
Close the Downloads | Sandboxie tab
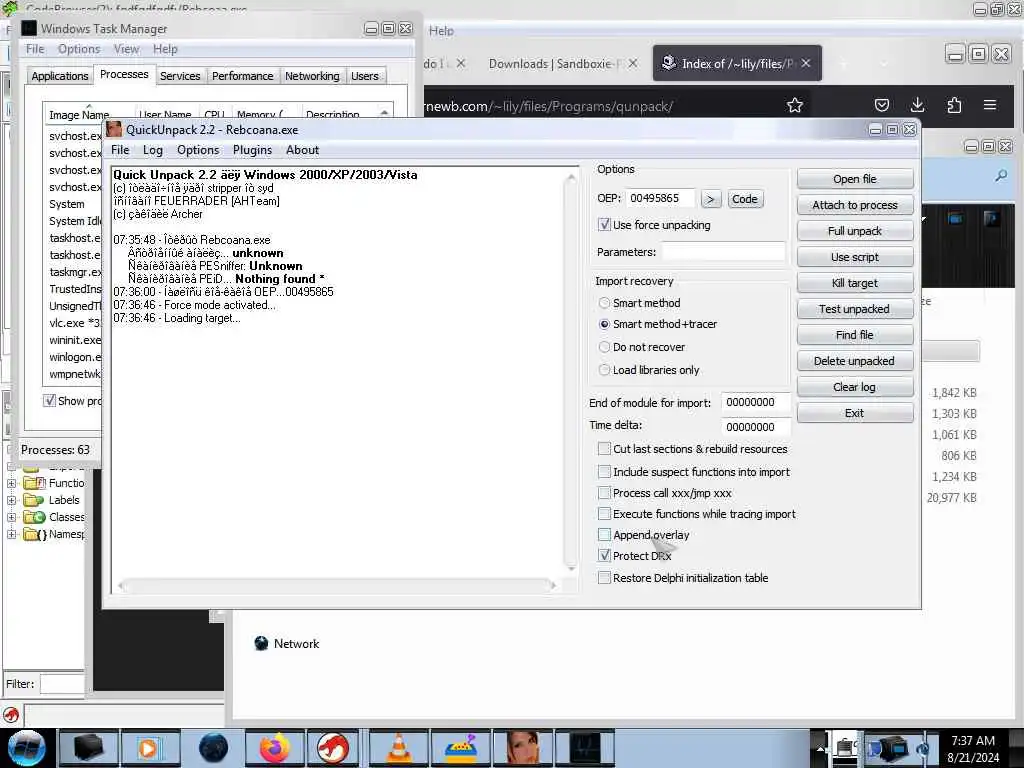coord(633,63)
